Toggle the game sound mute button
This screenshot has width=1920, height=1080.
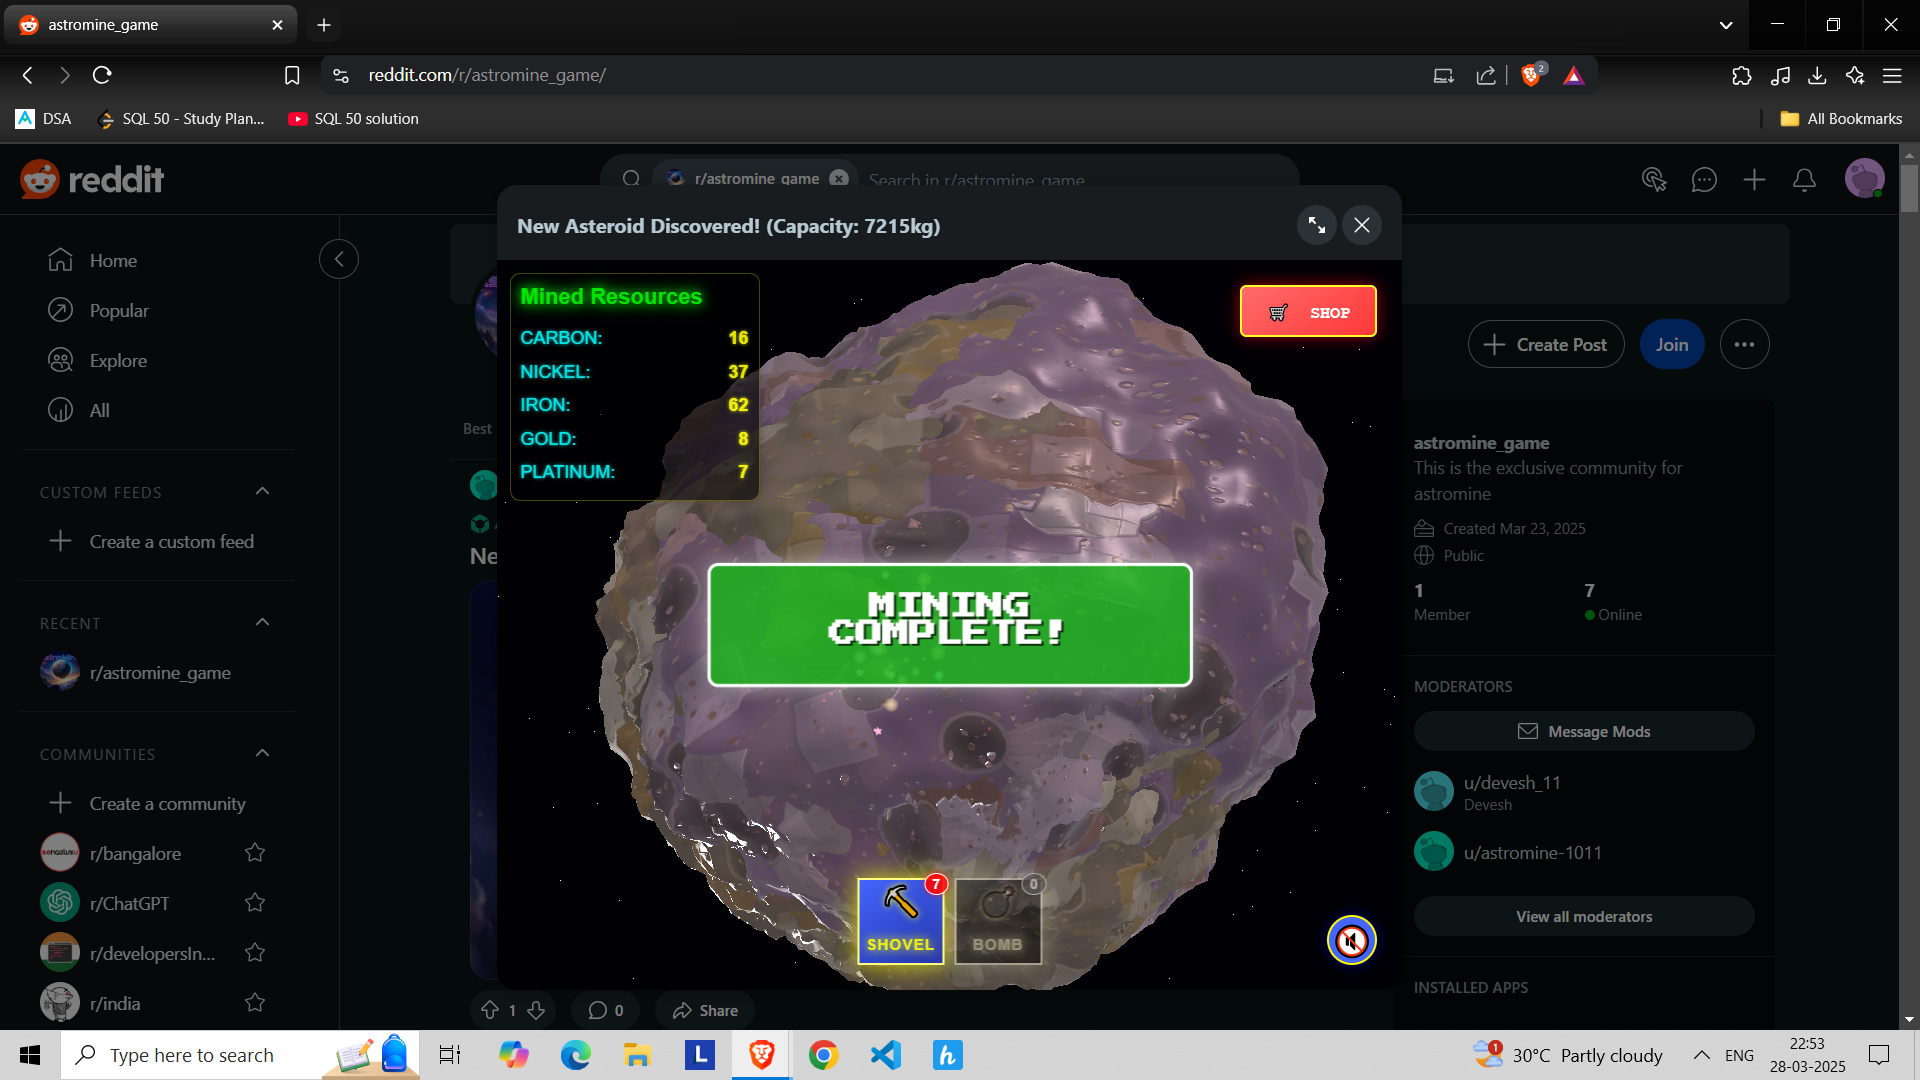click(x=1351, y=940)
